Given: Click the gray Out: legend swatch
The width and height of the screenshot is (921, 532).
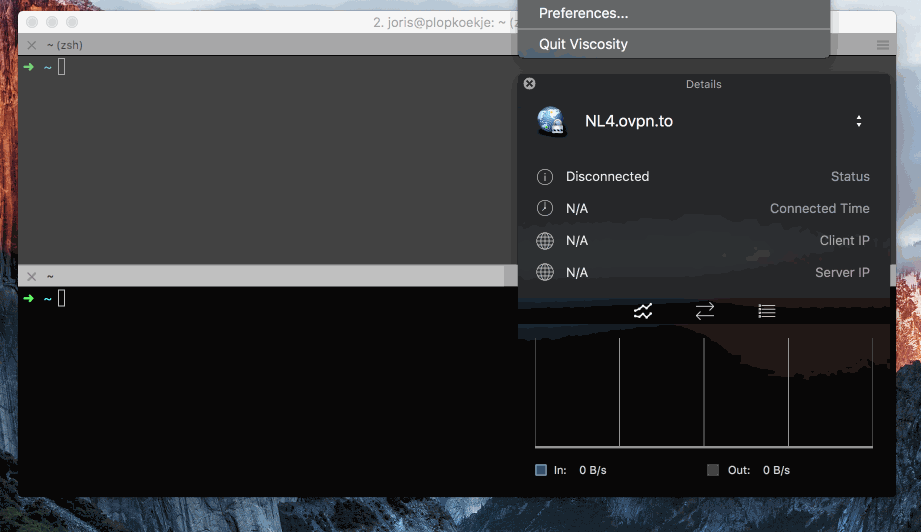Looking at the screenshot, I should 712,470.
